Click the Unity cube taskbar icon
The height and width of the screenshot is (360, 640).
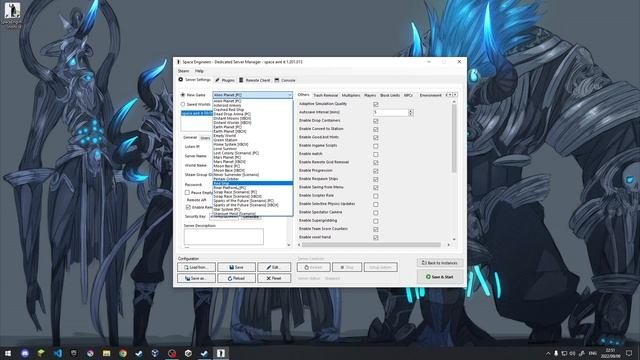(188, 353)
